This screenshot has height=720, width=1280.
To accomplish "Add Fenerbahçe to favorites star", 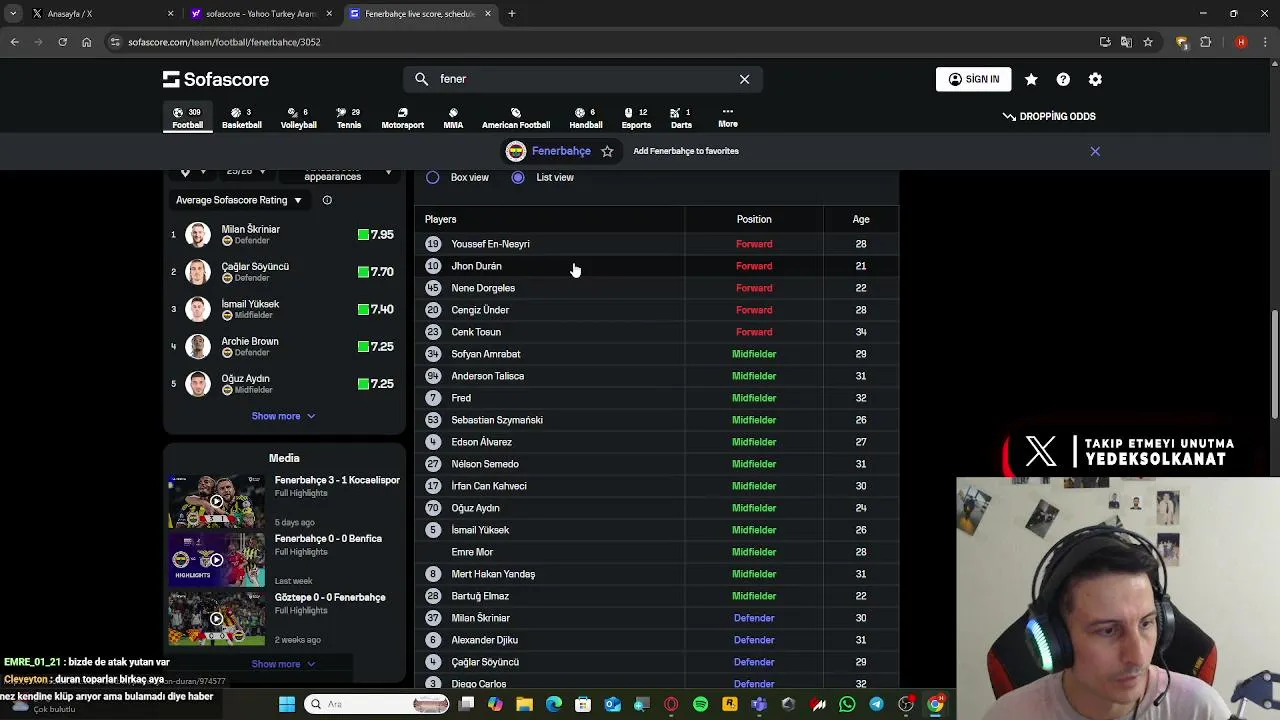I will [607, 151].
